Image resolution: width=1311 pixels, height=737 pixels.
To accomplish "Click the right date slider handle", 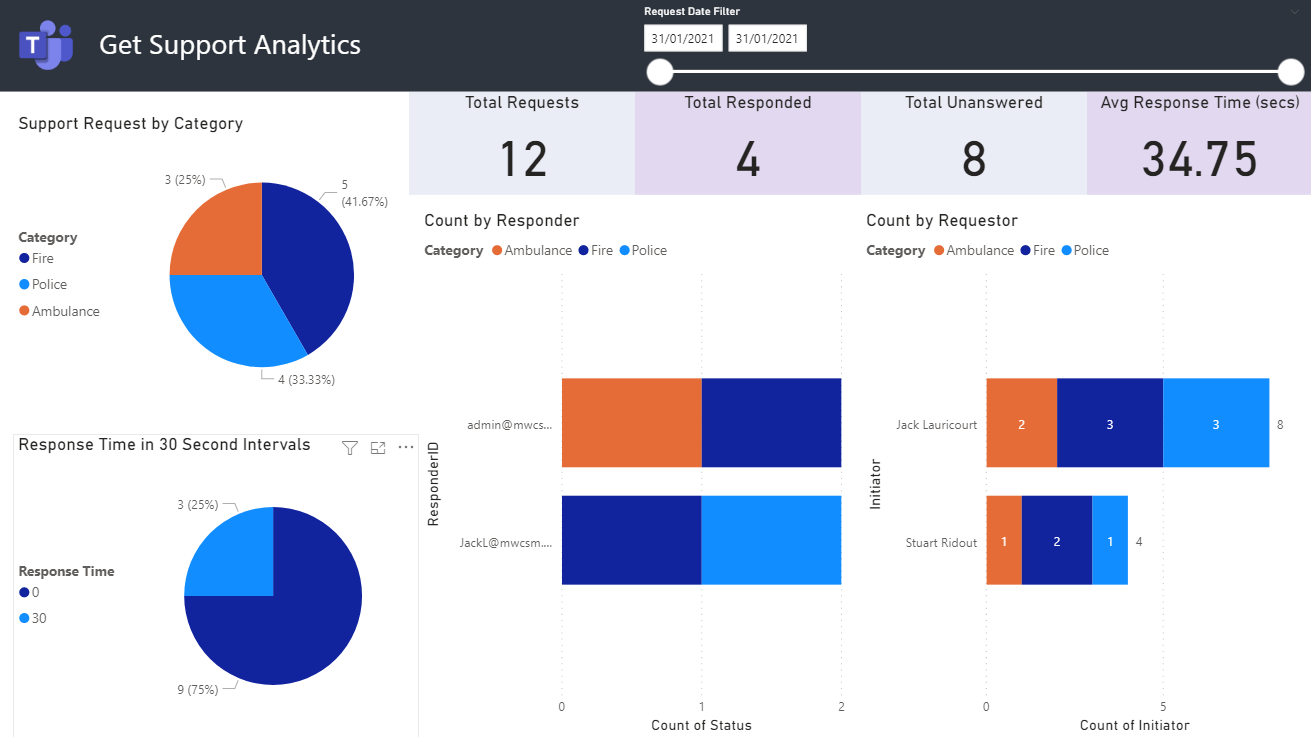I will pos(1291,72).
